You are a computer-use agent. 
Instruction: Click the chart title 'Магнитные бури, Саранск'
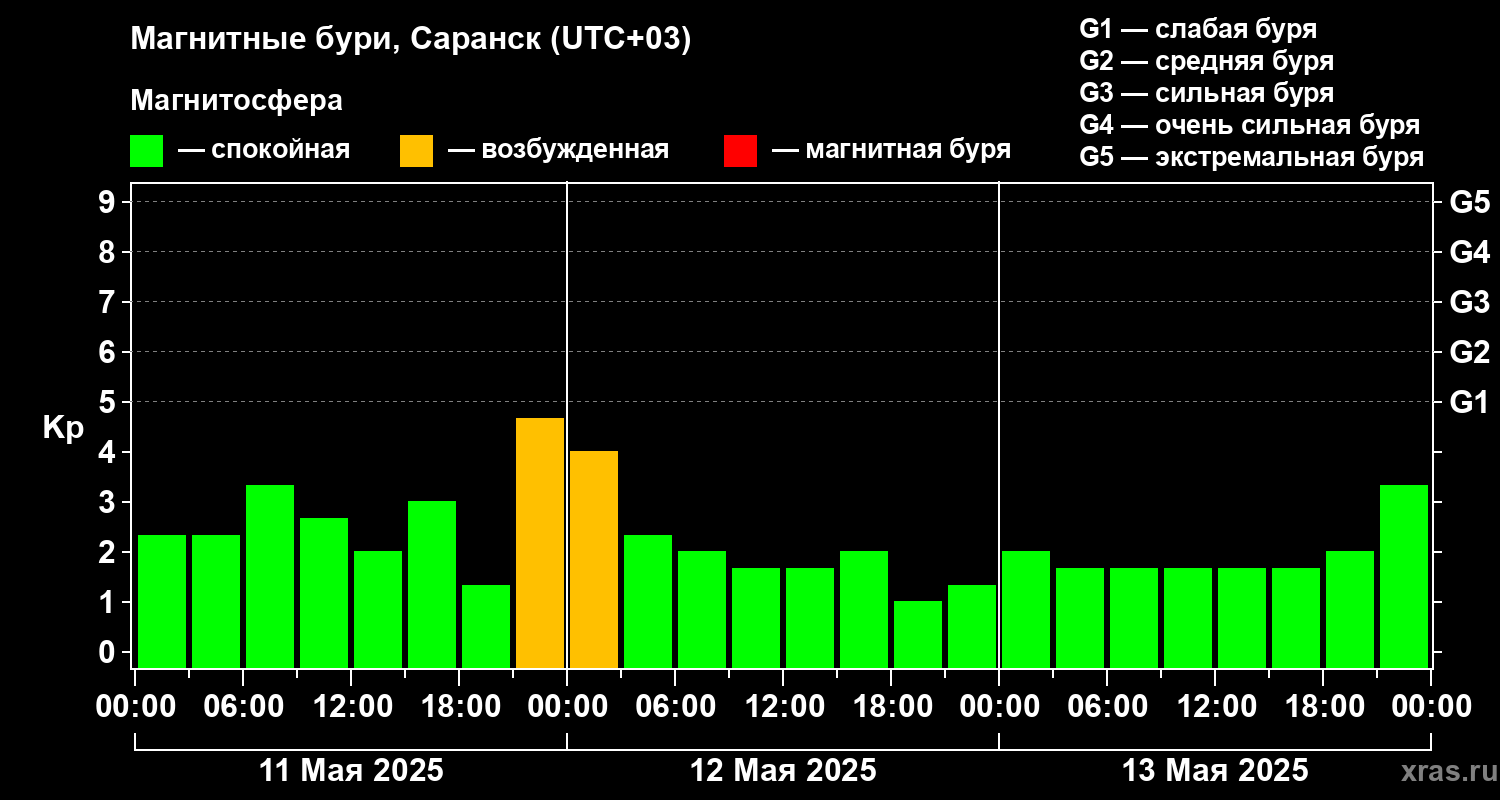click(x=410, y=40)
